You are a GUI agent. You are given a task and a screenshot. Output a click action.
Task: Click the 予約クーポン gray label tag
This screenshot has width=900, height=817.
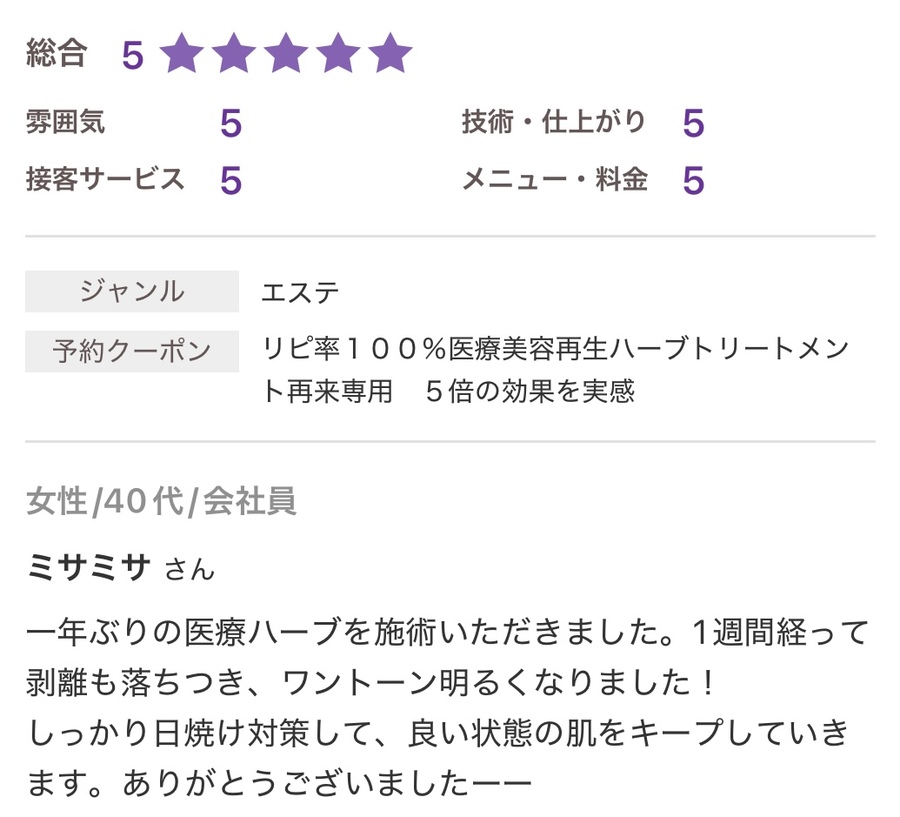pyautogui.click(x=132, y=351)
